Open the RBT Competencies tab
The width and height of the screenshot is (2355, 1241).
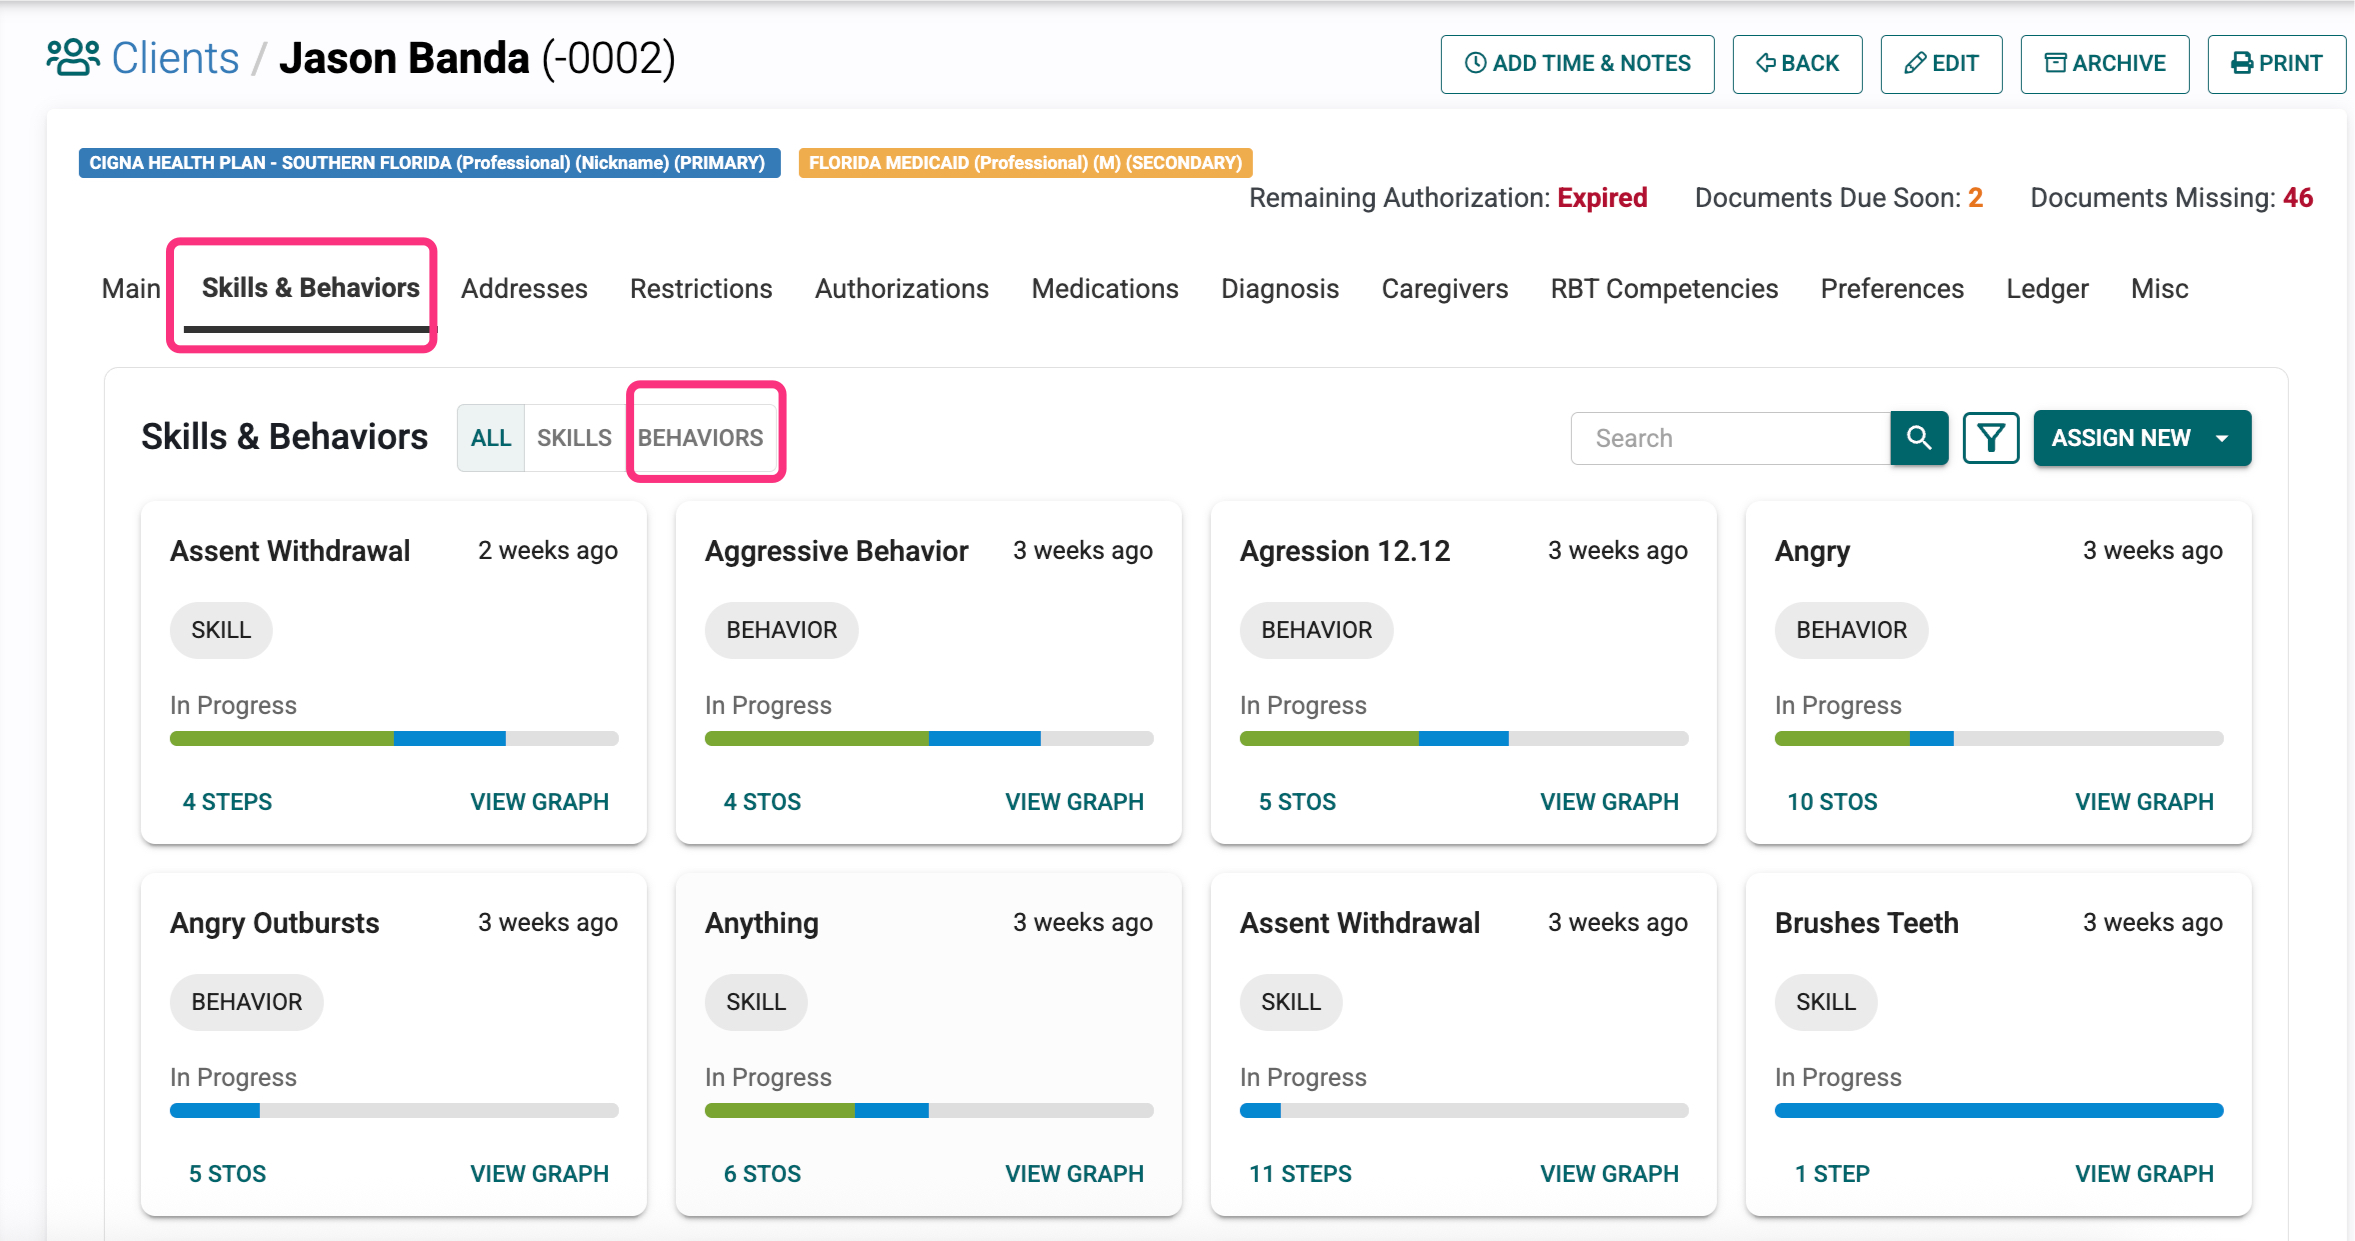tap(1664, 289)
